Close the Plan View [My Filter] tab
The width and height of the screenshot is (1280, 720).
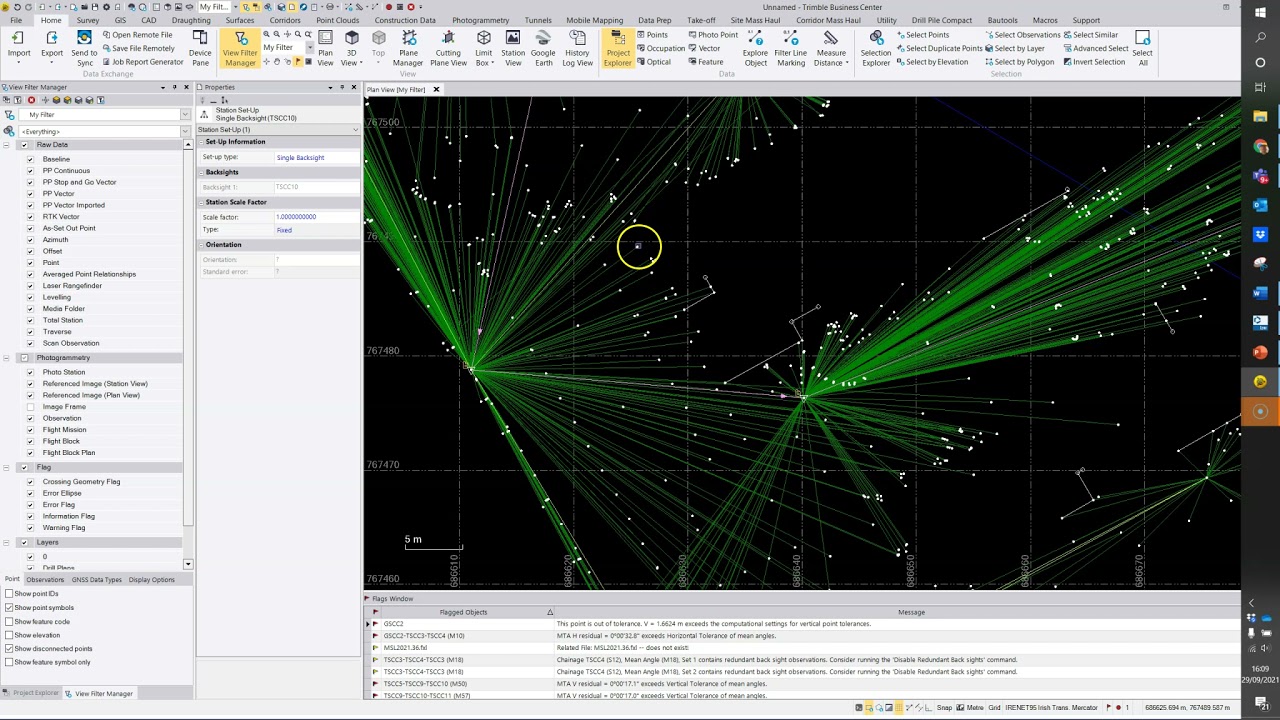[x=436, y=90]
